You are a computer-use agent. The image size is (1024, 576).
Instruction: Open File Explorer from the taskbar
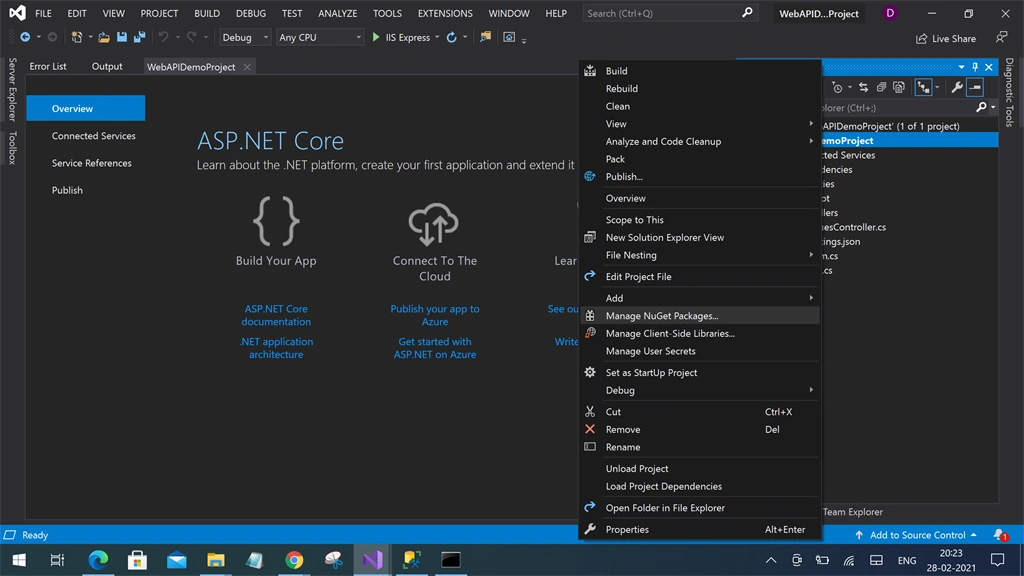coord(216,560)
